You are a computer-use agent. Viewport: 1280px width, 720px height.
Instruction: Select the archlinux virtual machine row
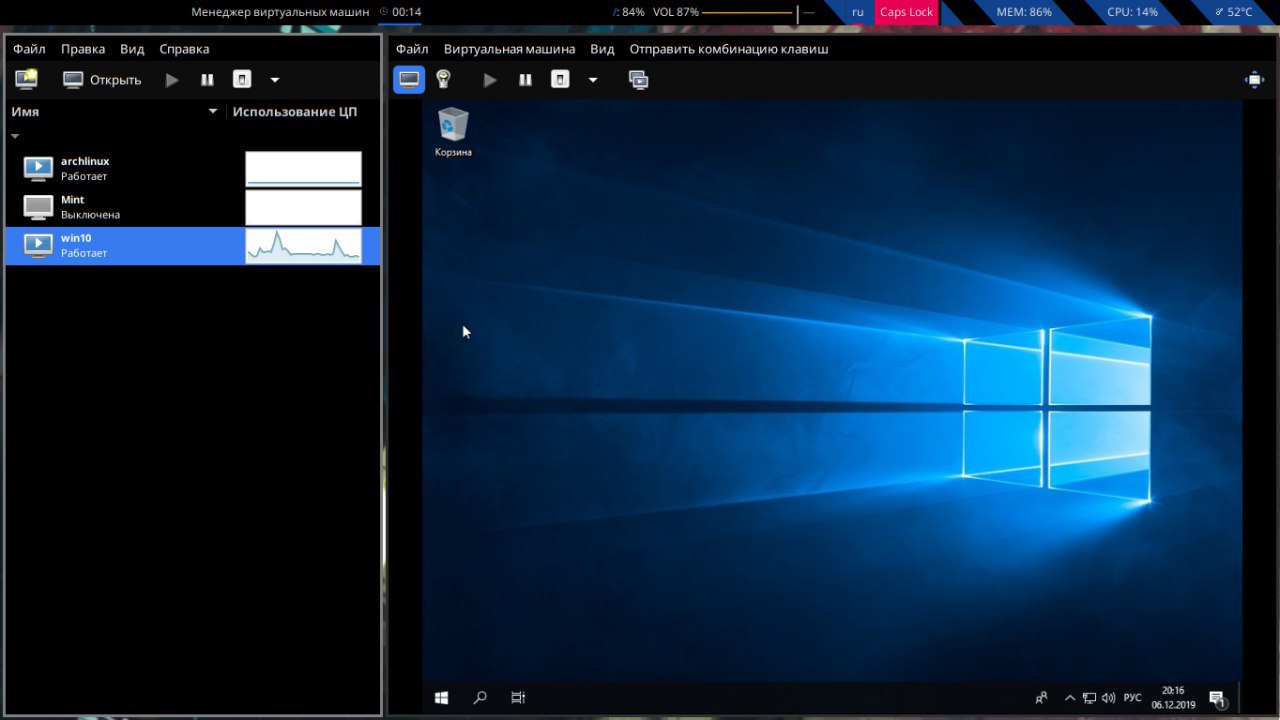(192, 169)
